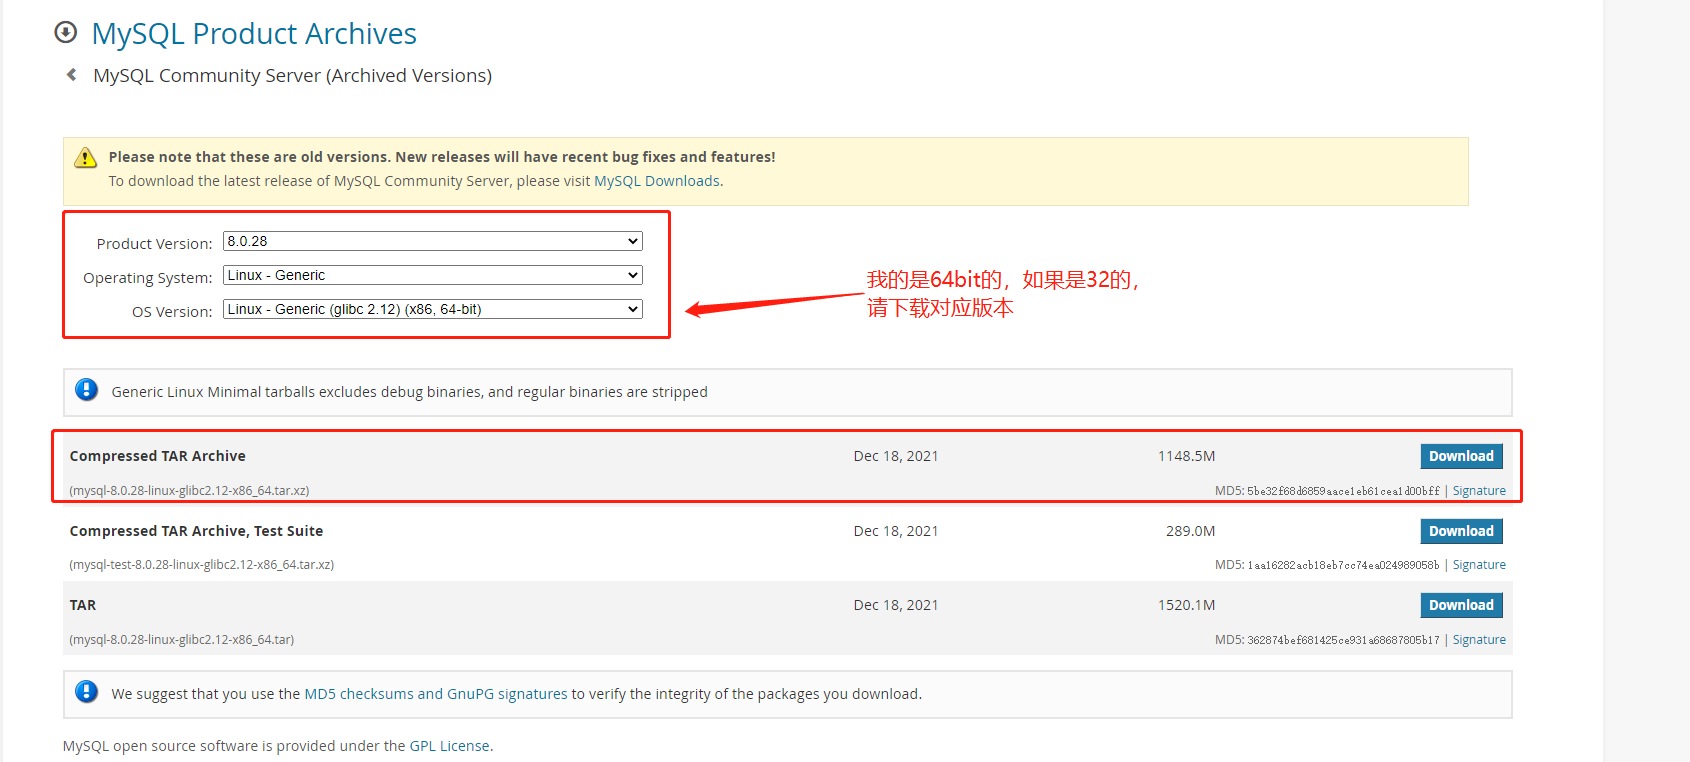The width and height of the screenshot is (1690, 762).
Task: Open the GPL License link
Action: [450, 746]
